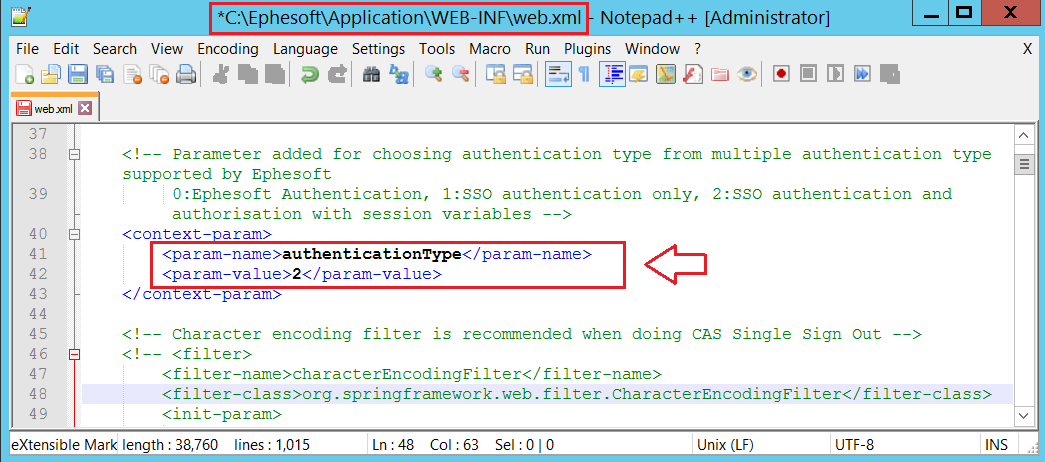Screen dimensions: 1045x462
Task: Click INS mode in the status bar
Action: click(997, 445)
